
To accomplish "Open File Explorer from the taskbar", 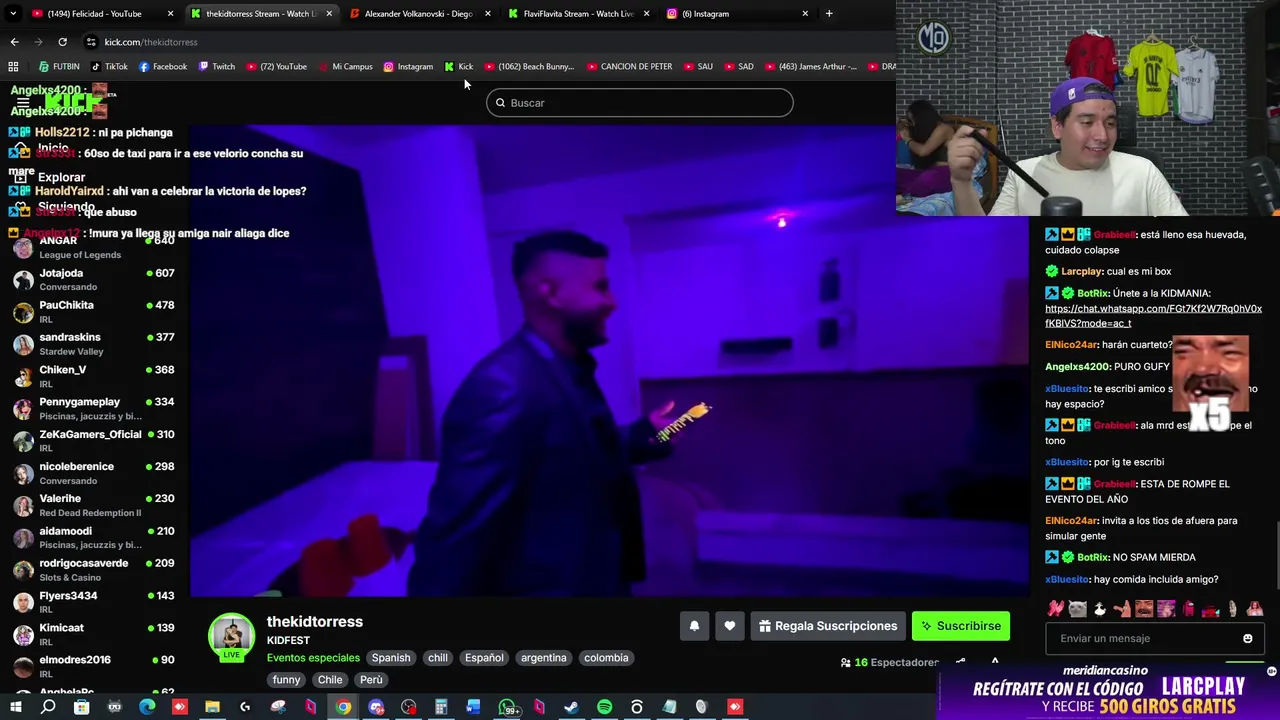I will pyautogui.click(x=212, y=707).
